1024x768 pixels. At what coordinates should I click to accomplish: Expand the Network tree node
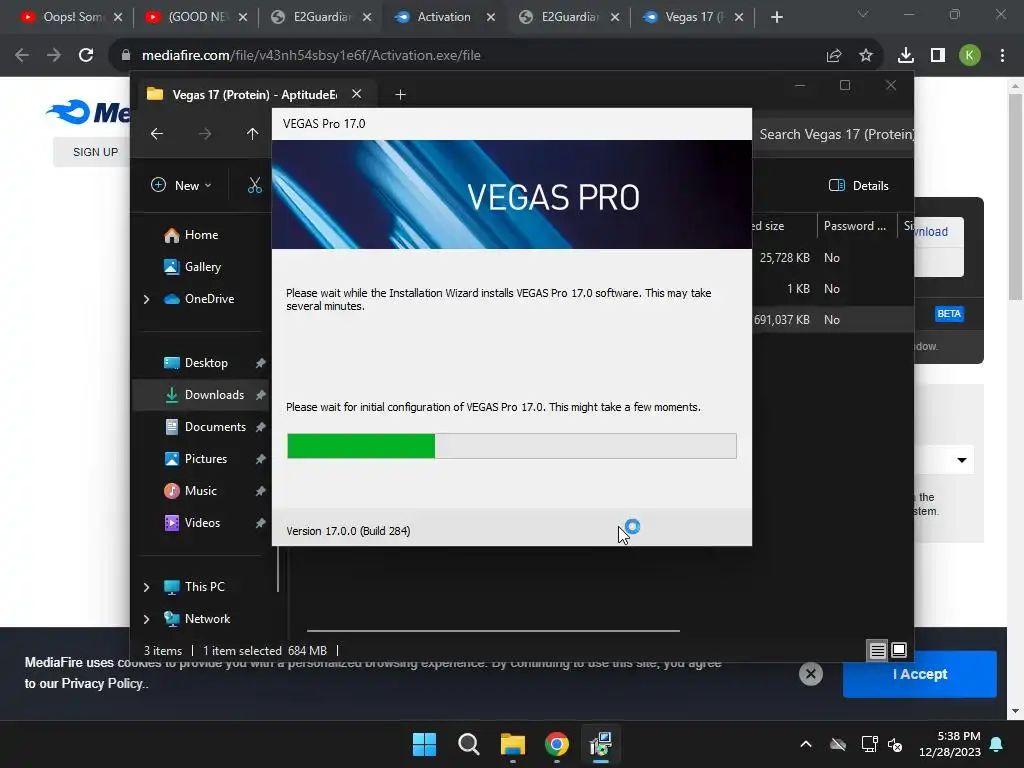pos(146,619)
